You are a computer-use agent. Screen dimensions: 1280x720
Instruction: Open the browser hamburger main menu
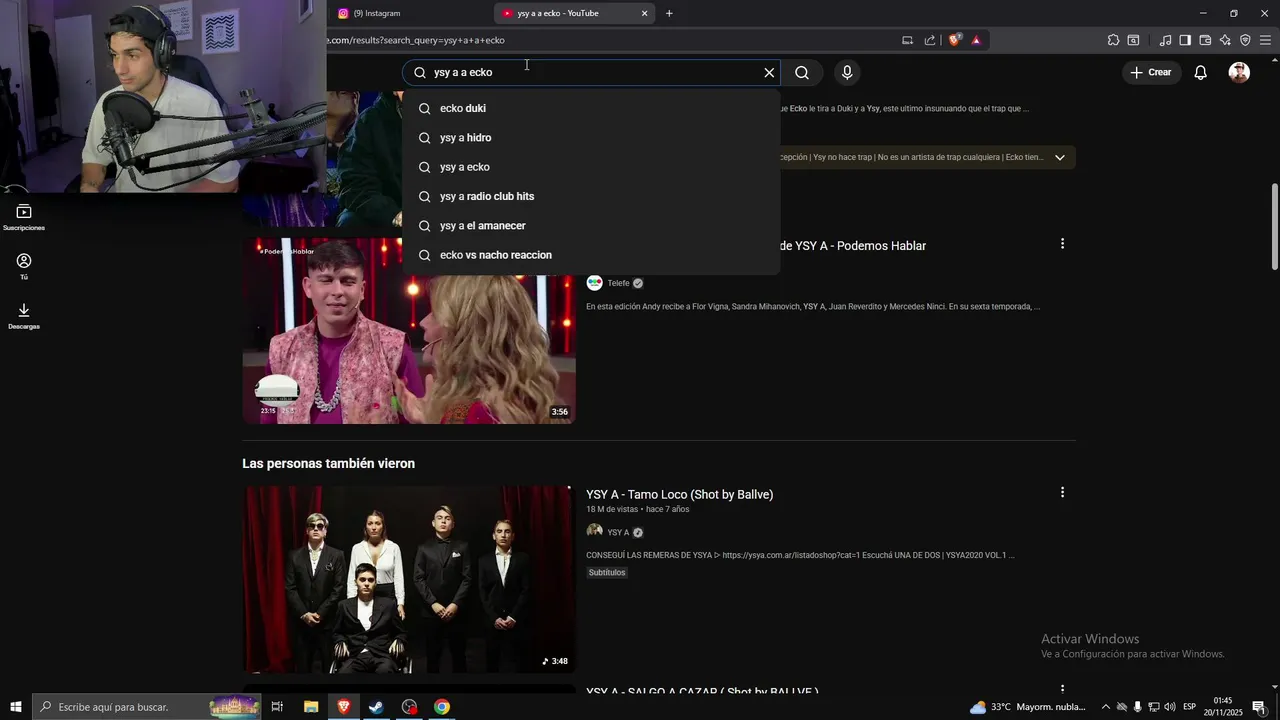point(1265,40)
